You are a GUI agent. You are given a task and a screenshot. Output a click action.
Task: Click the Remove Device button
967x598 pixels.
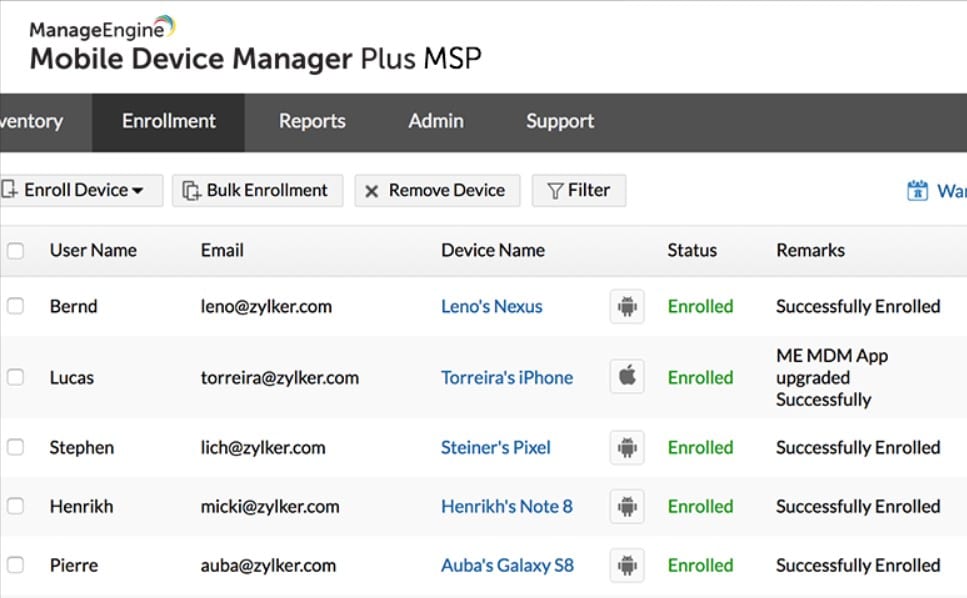pos(437,190)
